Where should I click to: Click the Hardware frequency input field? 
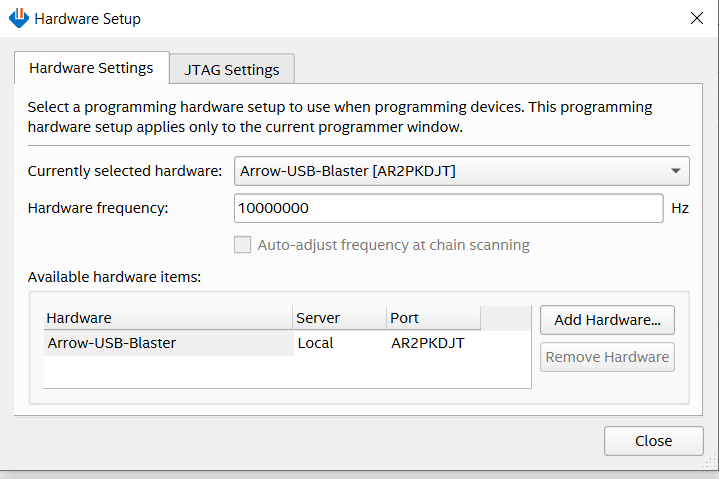click(x=448, y=208)
